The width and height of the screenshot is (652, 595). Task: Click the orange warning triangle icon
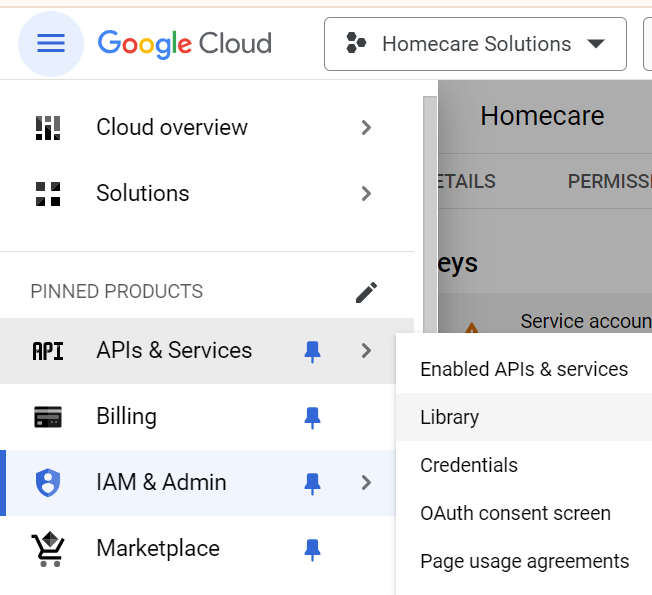pos(471,328)
